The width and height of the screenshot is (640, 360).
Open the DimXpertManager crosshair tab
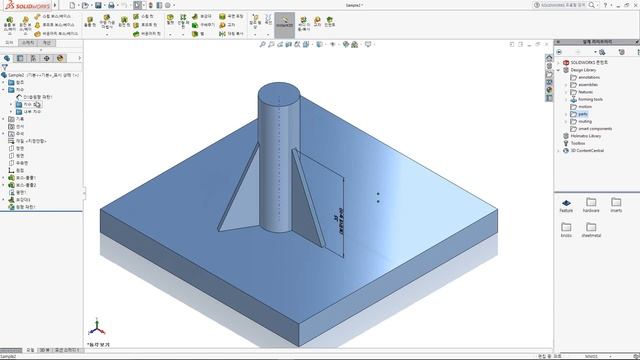pyautogui.click(x=47, y=58)
